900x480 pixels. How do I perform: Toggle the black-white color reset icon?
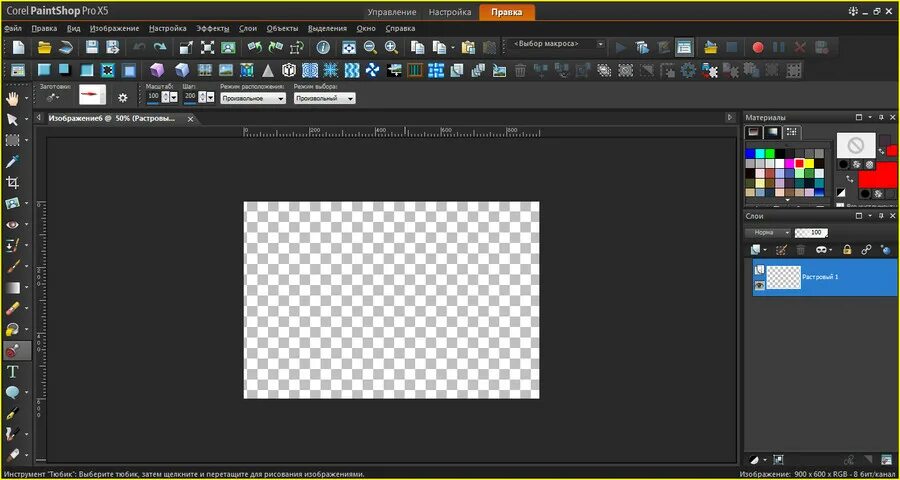[x=840, y=192]
